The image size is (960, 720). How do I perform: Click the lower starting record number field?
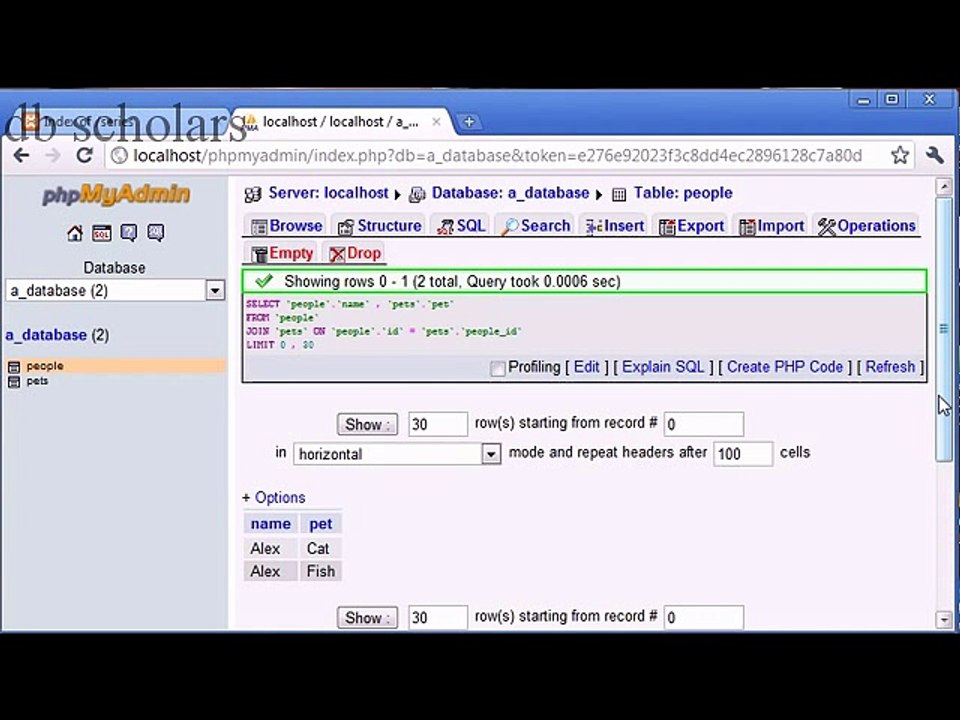point(703,618)
